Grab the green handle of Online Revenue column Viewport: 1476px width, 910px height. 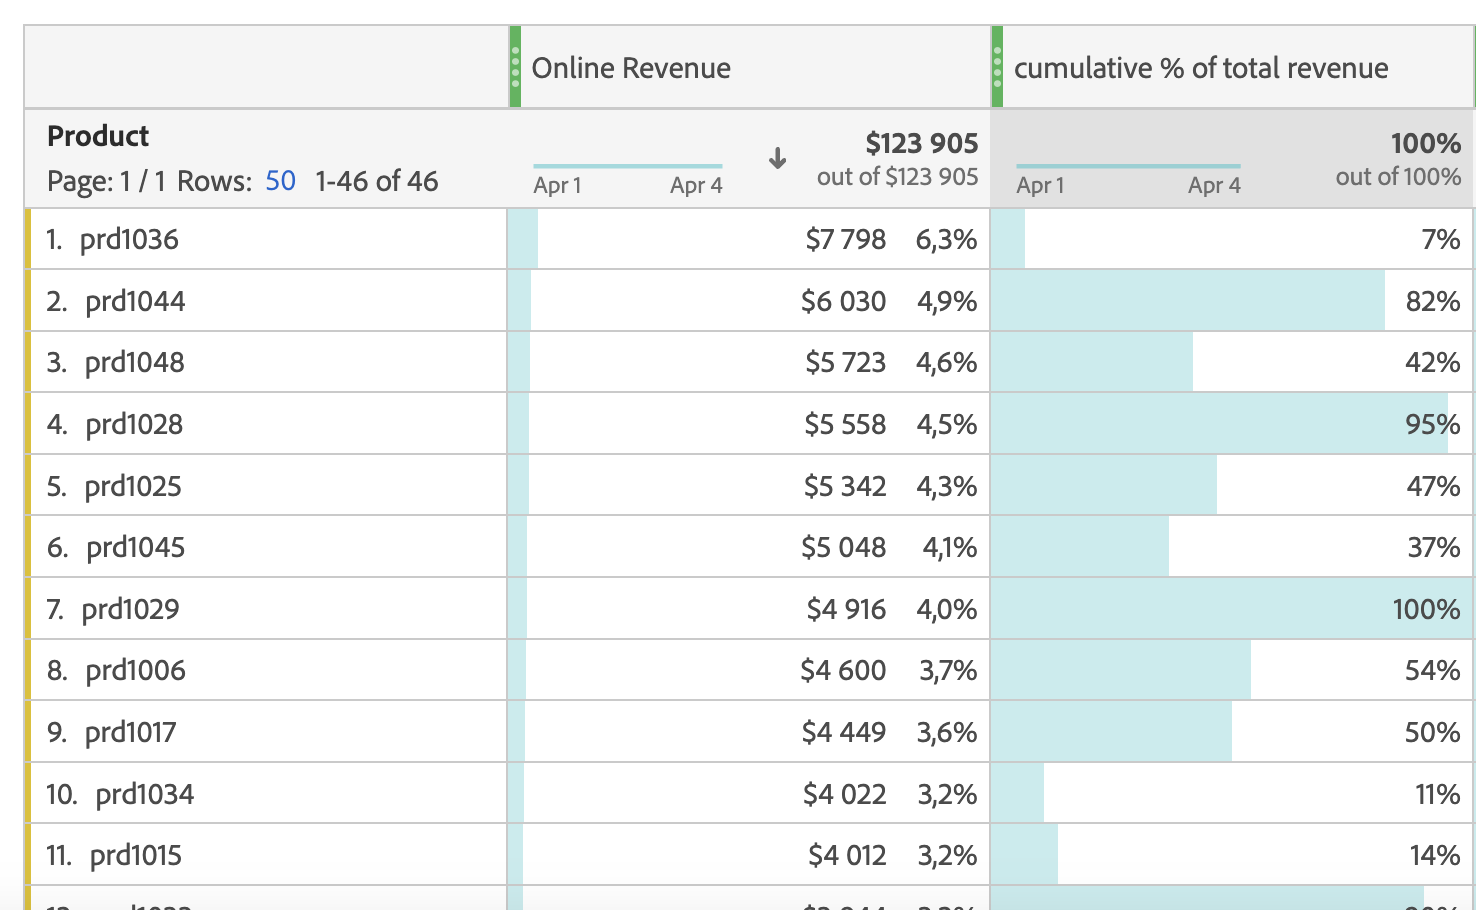click(x=515, y=67)
